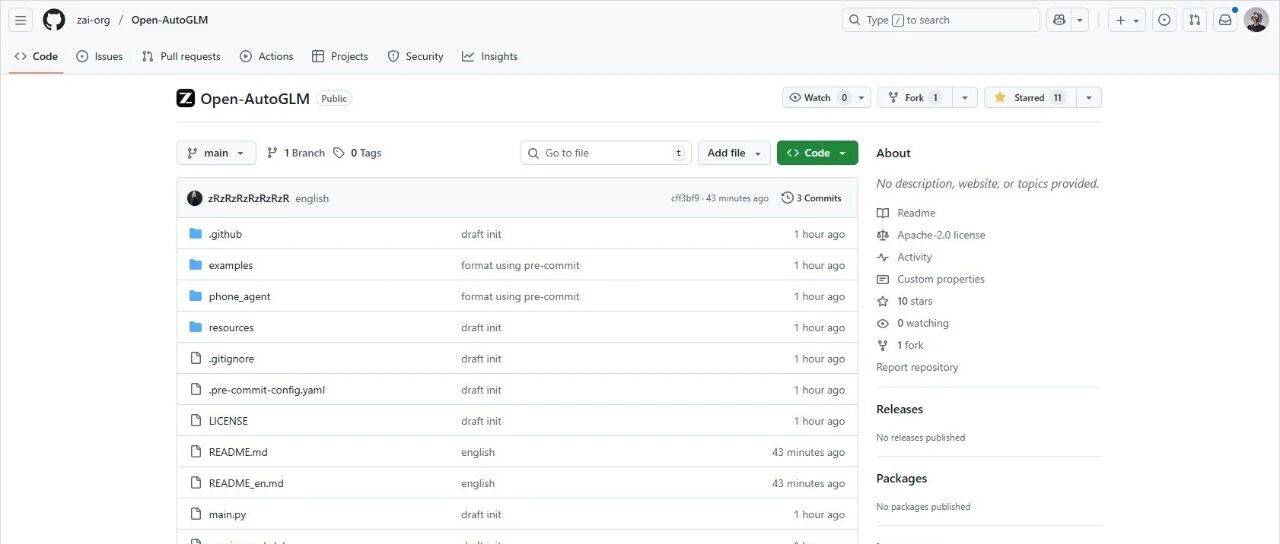
Task: Click the branch icon beside 1 Branch
Action: pyautogui.click(x=272, y=153)
